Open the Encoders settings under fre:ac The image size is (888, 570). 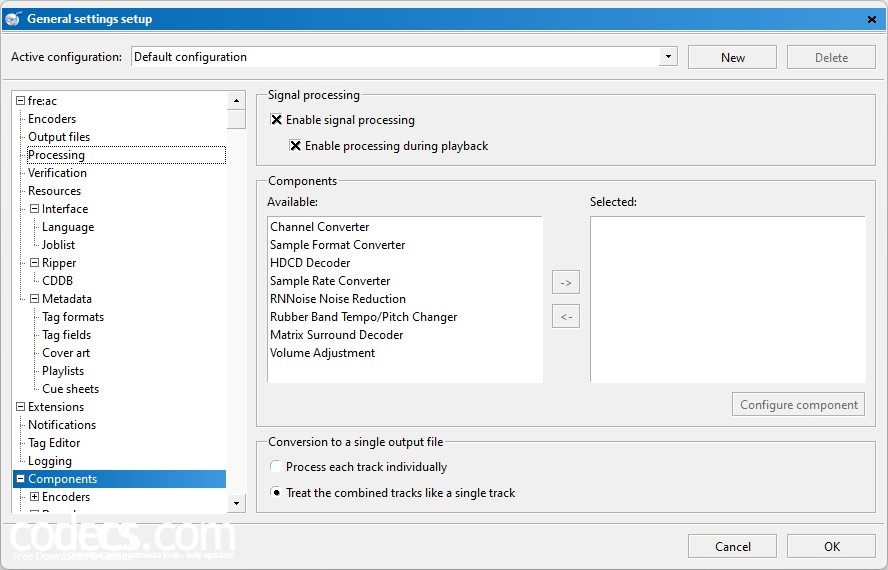pos(52,118)
